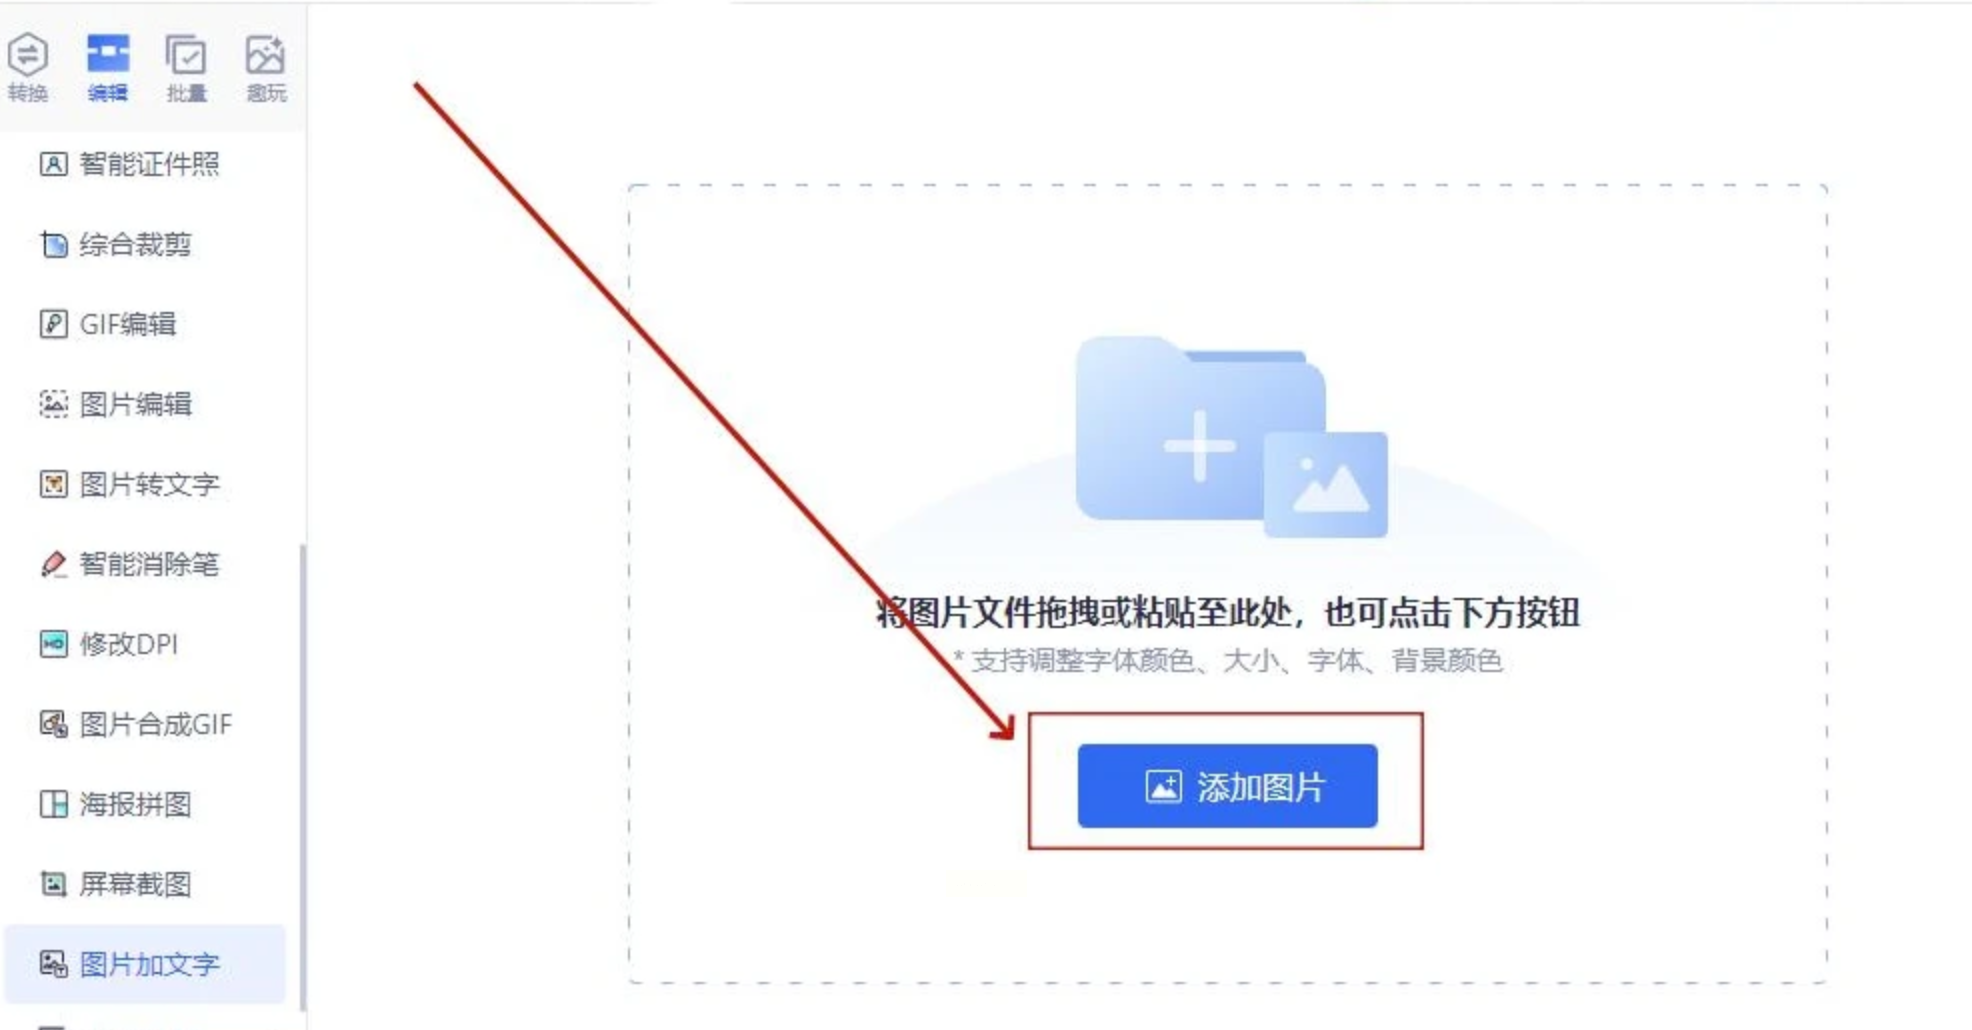The width and height of the screenshot is (1972, 1030).
Task: Click the 海报拼图 collage icon
Action: coord(53,804)
